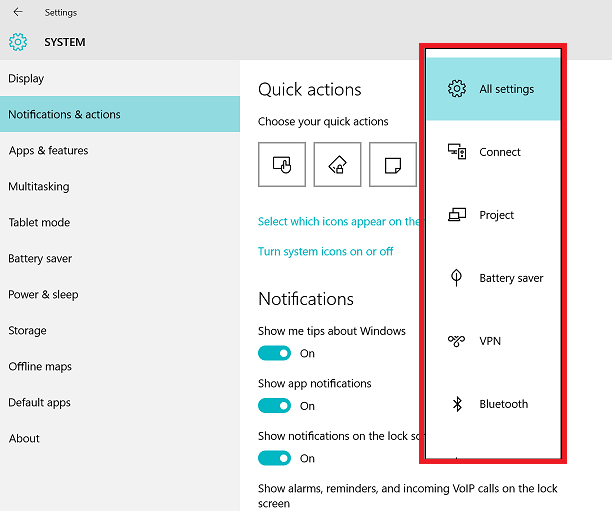Select the rotation lock quick action tile

337,164
